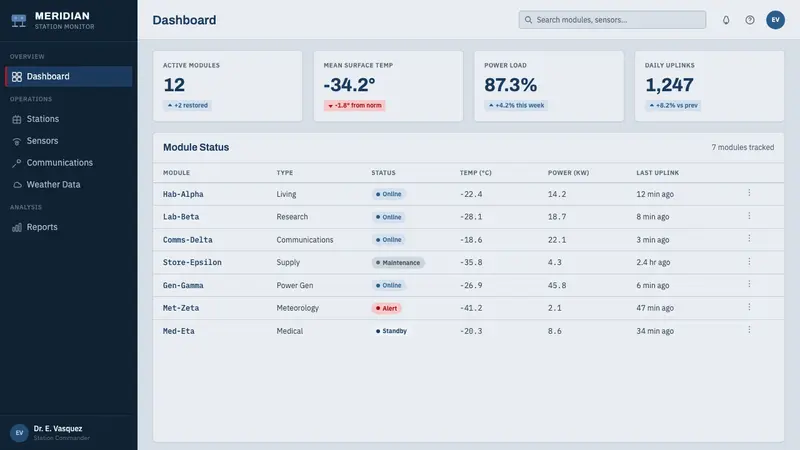Click the Standby status badge
The width and height of the screenshot is (800, 450).
(391, 331)
